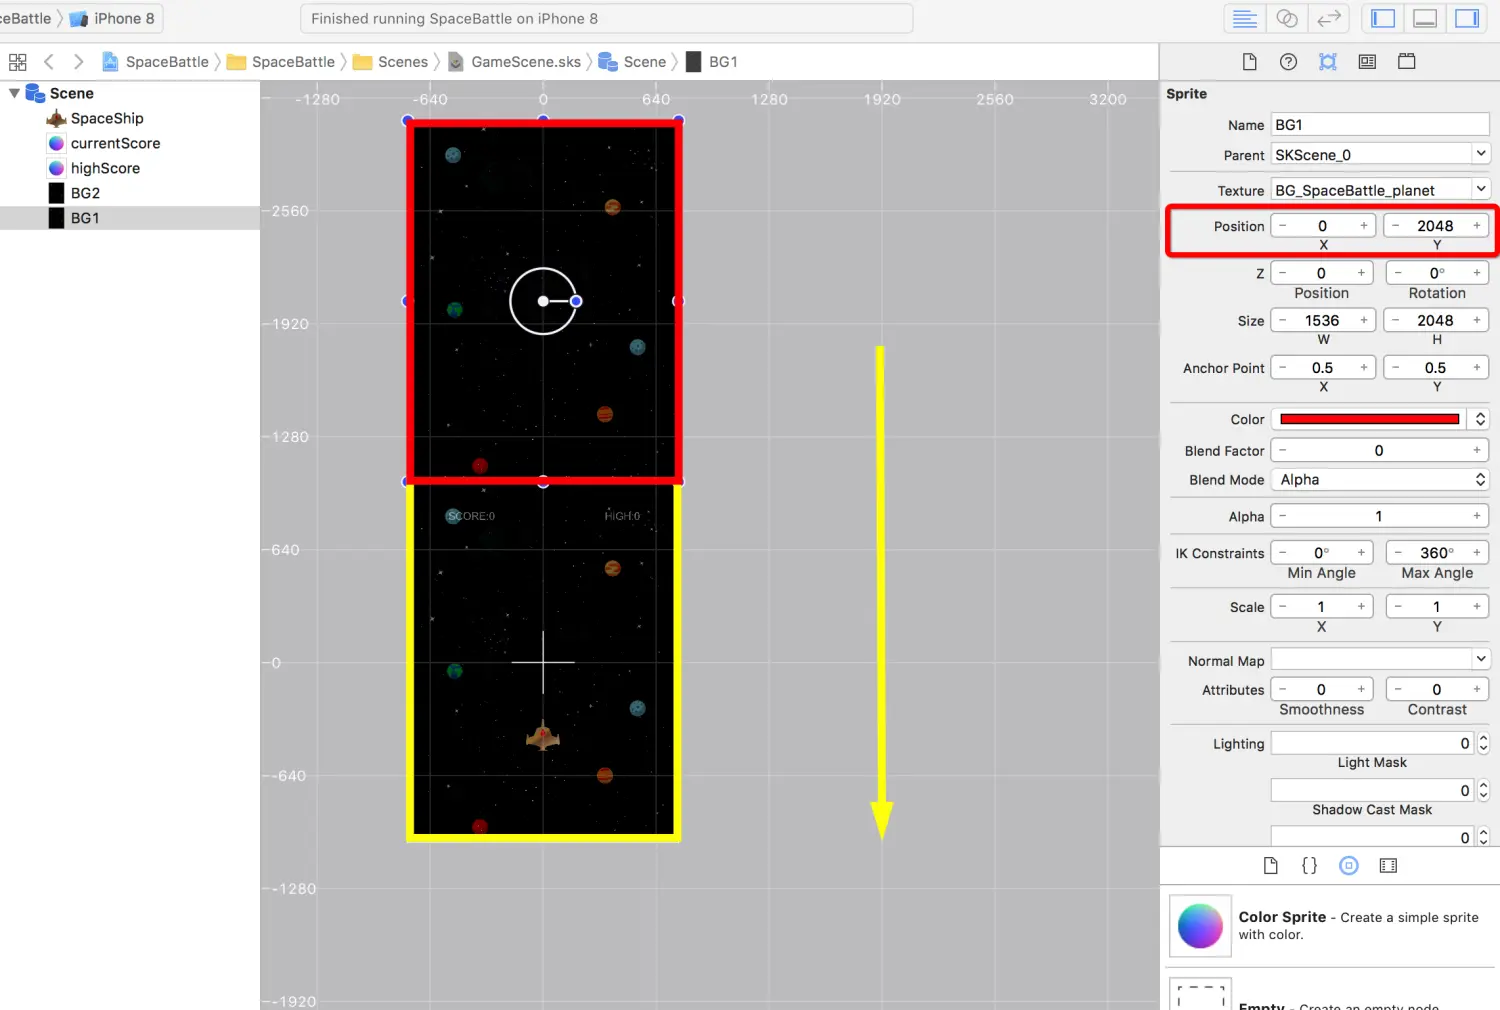This screenshot has height=1010, width=1500.
Task: Open the Texture dropdown
Action: pos(1380,190)
